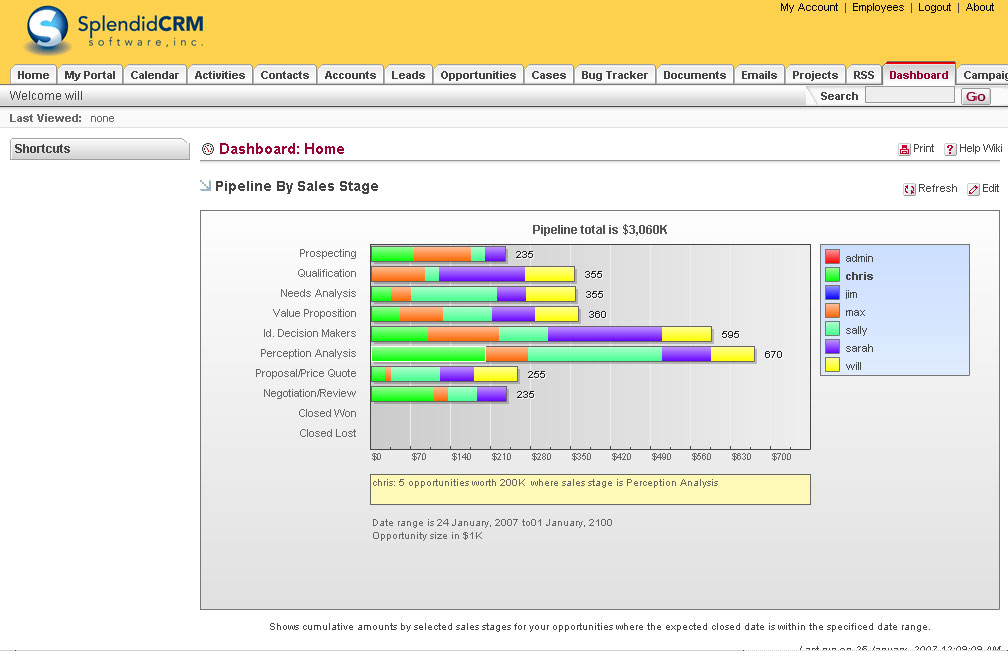This screenshot has width=1008, height=651.
Task: Collapse the Pipeline By Sales Stage arrow
Action: [206, 185]
